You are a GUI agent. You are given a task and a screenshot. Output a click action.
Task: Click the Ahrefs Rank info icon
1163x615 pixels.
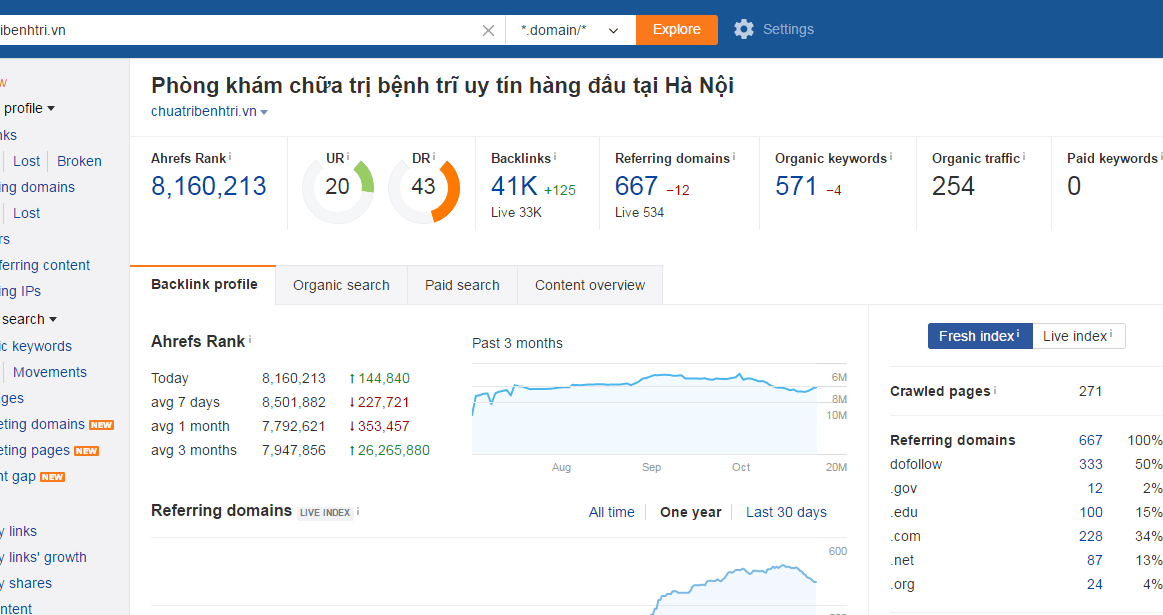coord(230,157)
